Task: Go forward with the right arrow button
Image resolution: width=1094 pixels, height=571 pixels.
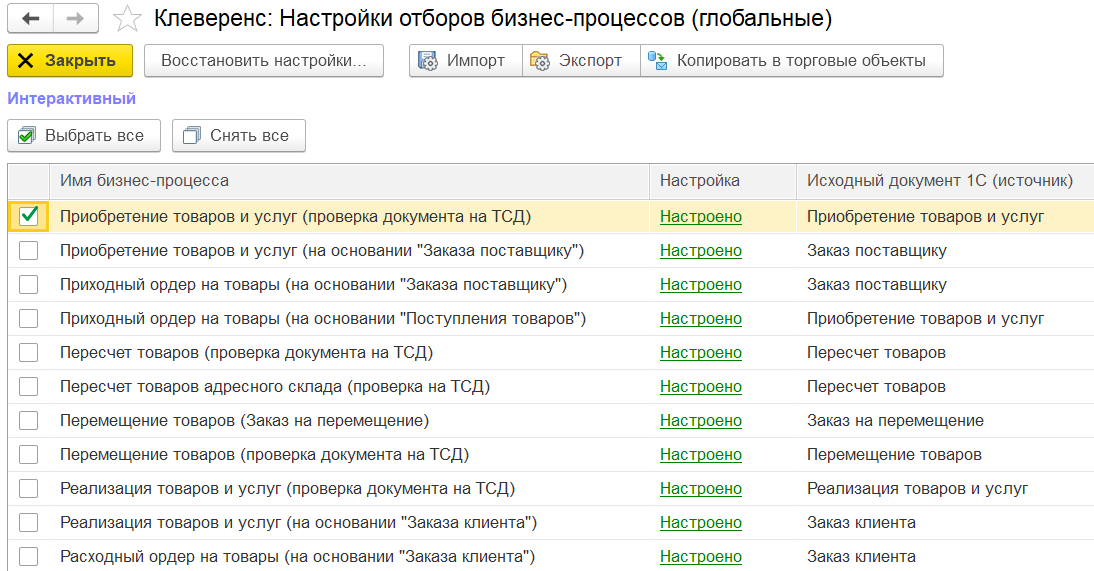Action: [x=75, y=19]
